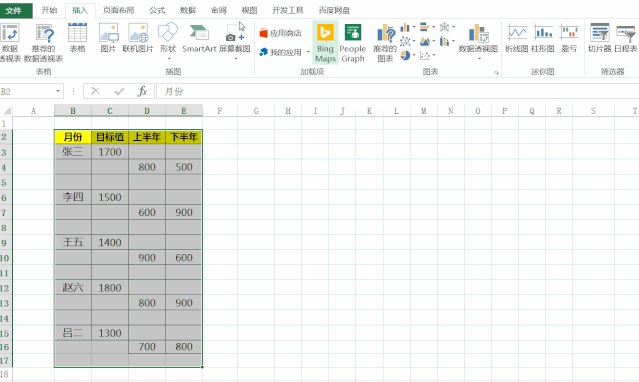The height and width of the screenshot is (382, 639).
Task: Launch the People Graph add-in
Action: (353, 43)
